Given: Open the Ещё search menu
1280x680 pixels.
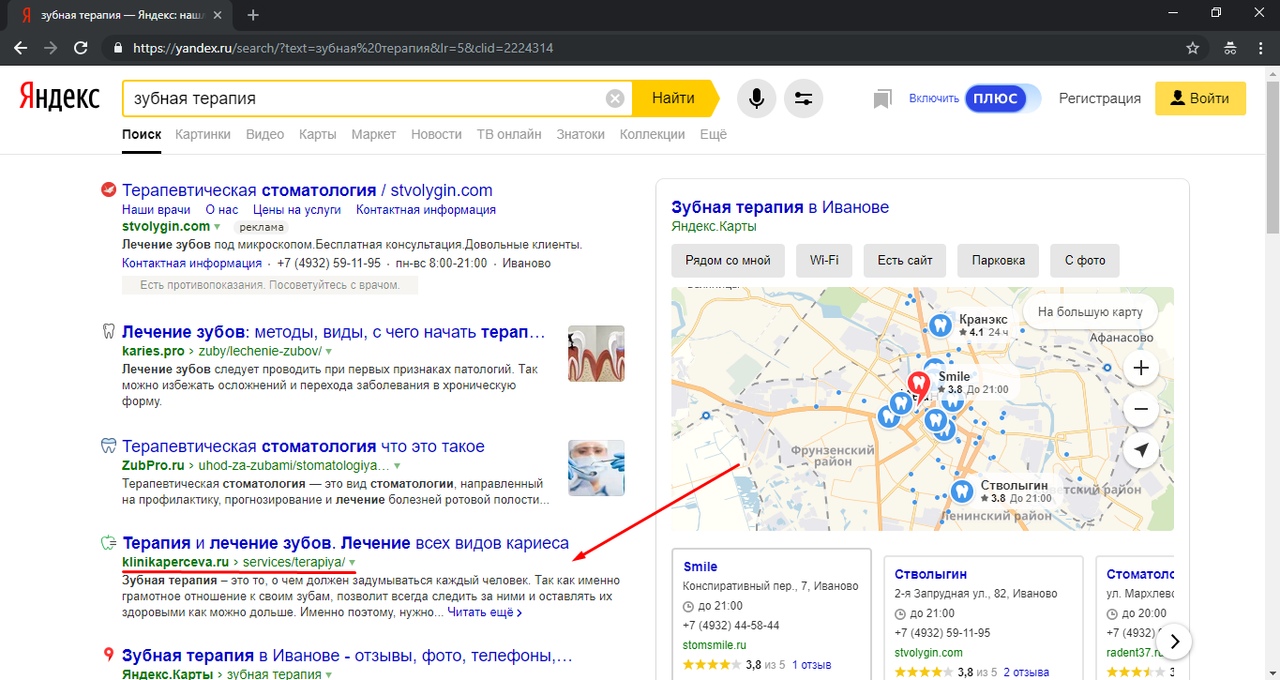Looking at the screenshot, I should (x=713, y=134).
